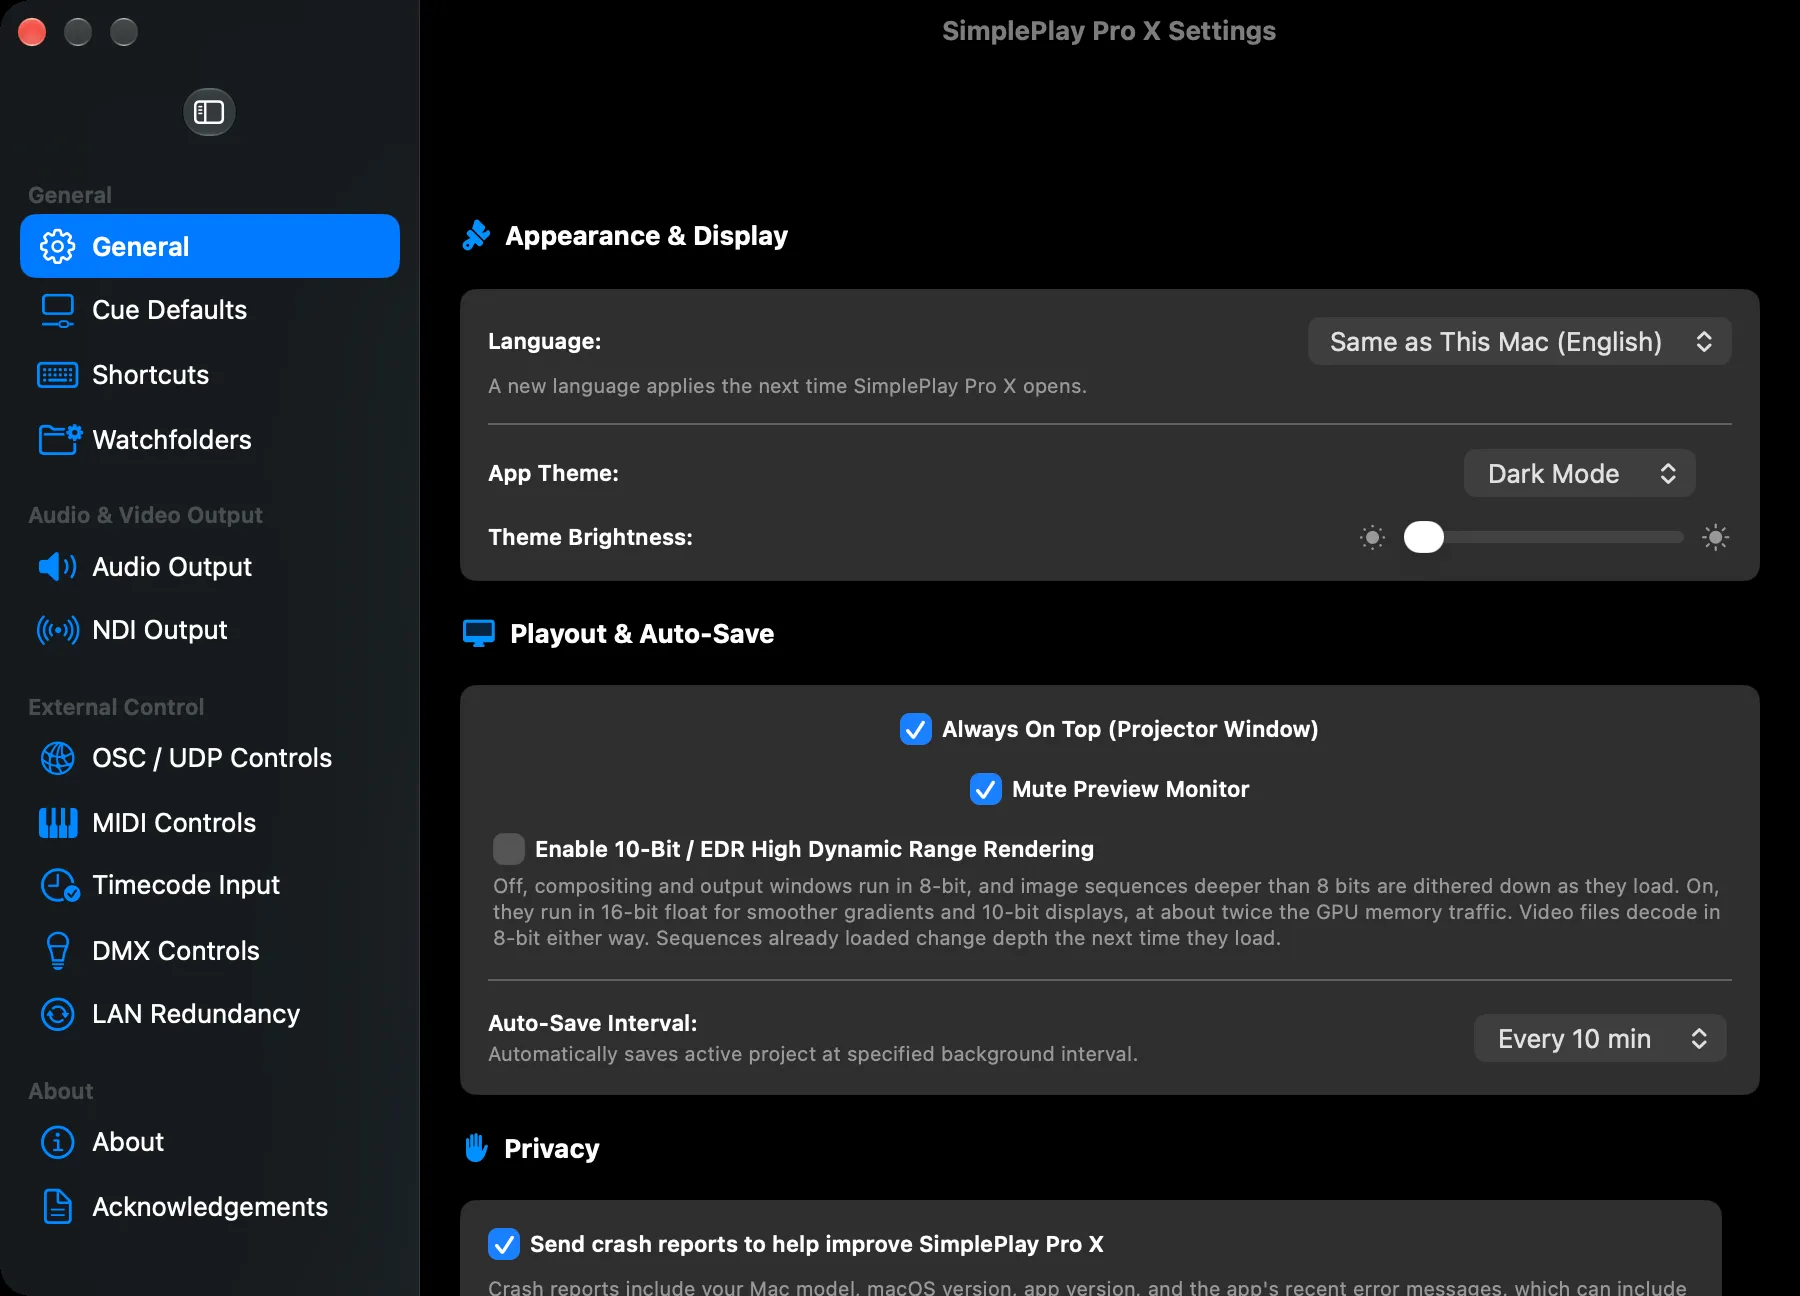Click the OSC / UDP globe icon
The image size is (1800, 1296).
tap(58, 758)
